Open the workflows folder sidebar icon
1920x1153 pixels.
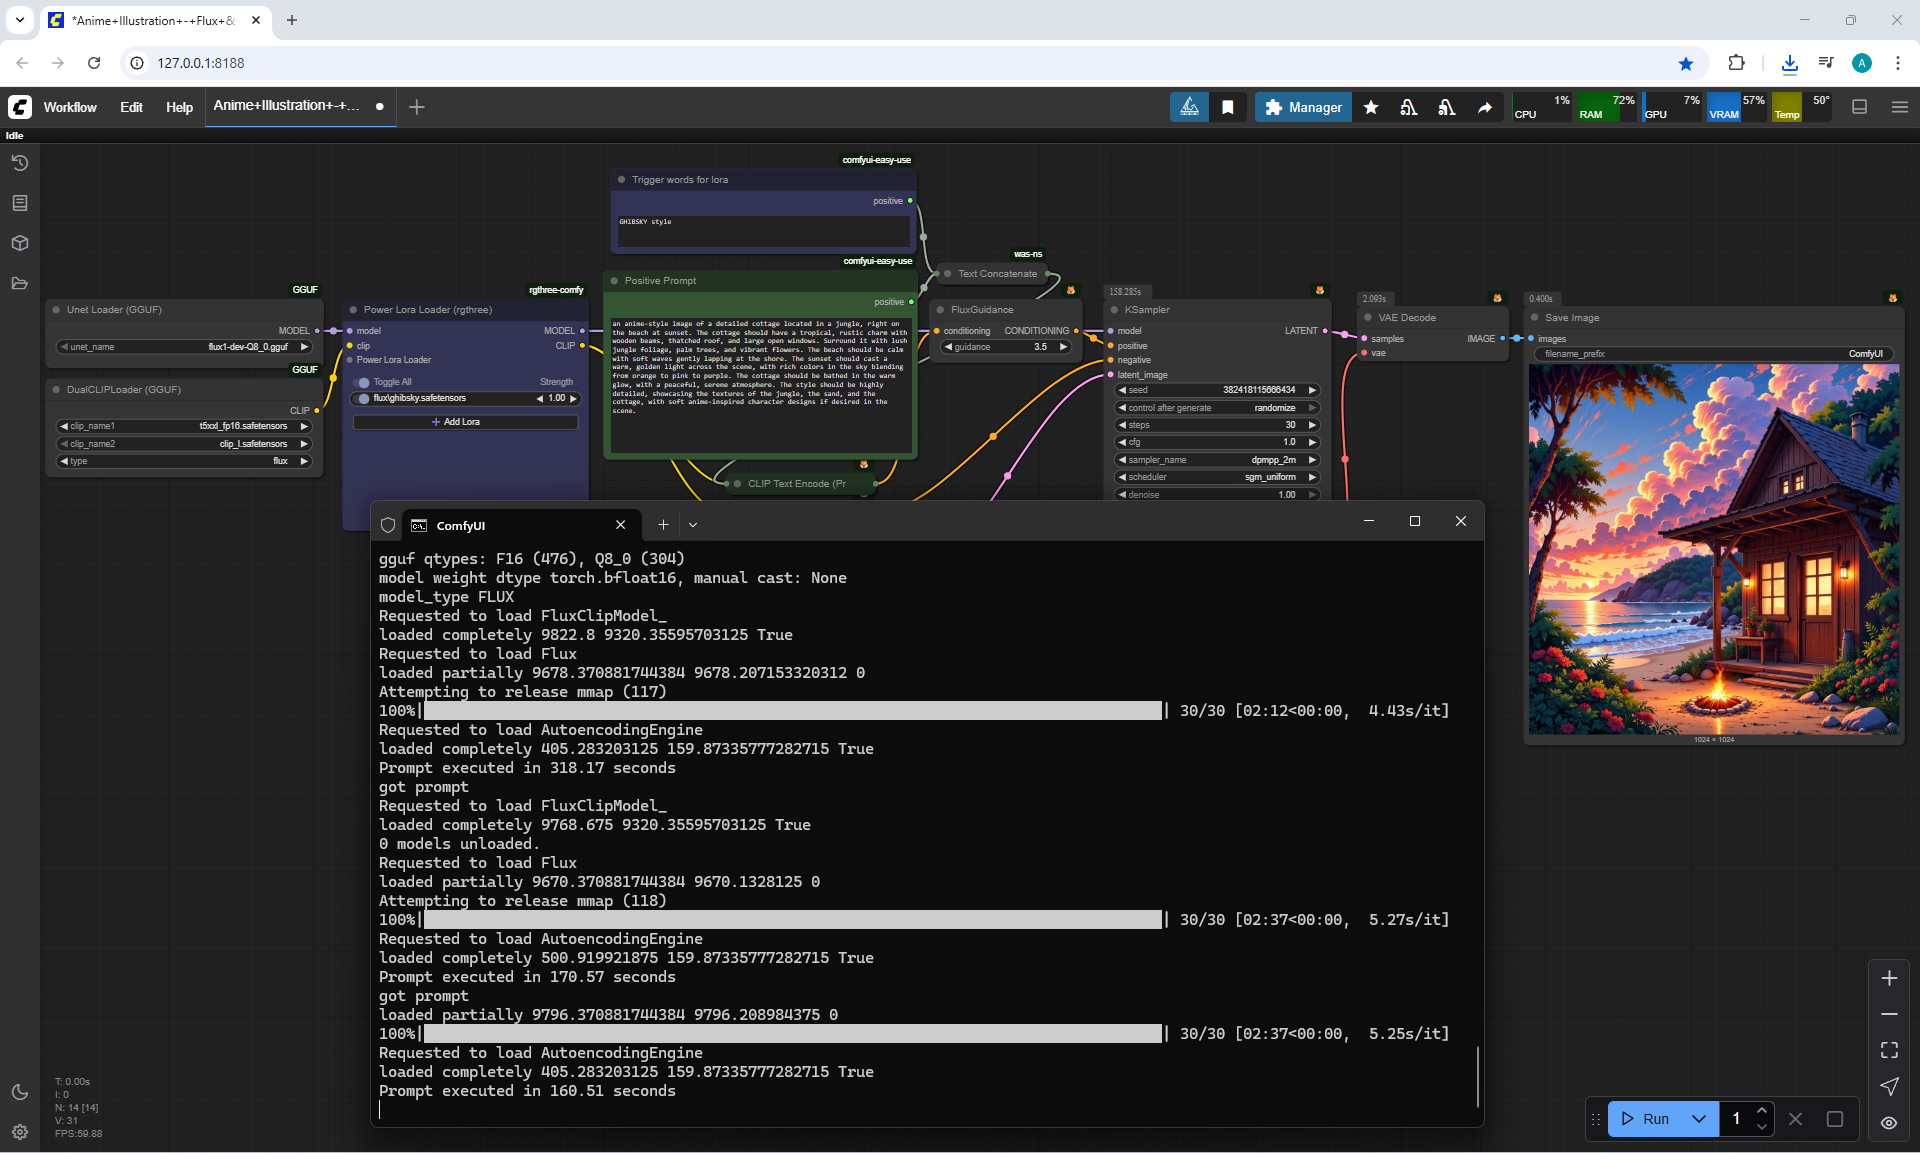point(20,283)
